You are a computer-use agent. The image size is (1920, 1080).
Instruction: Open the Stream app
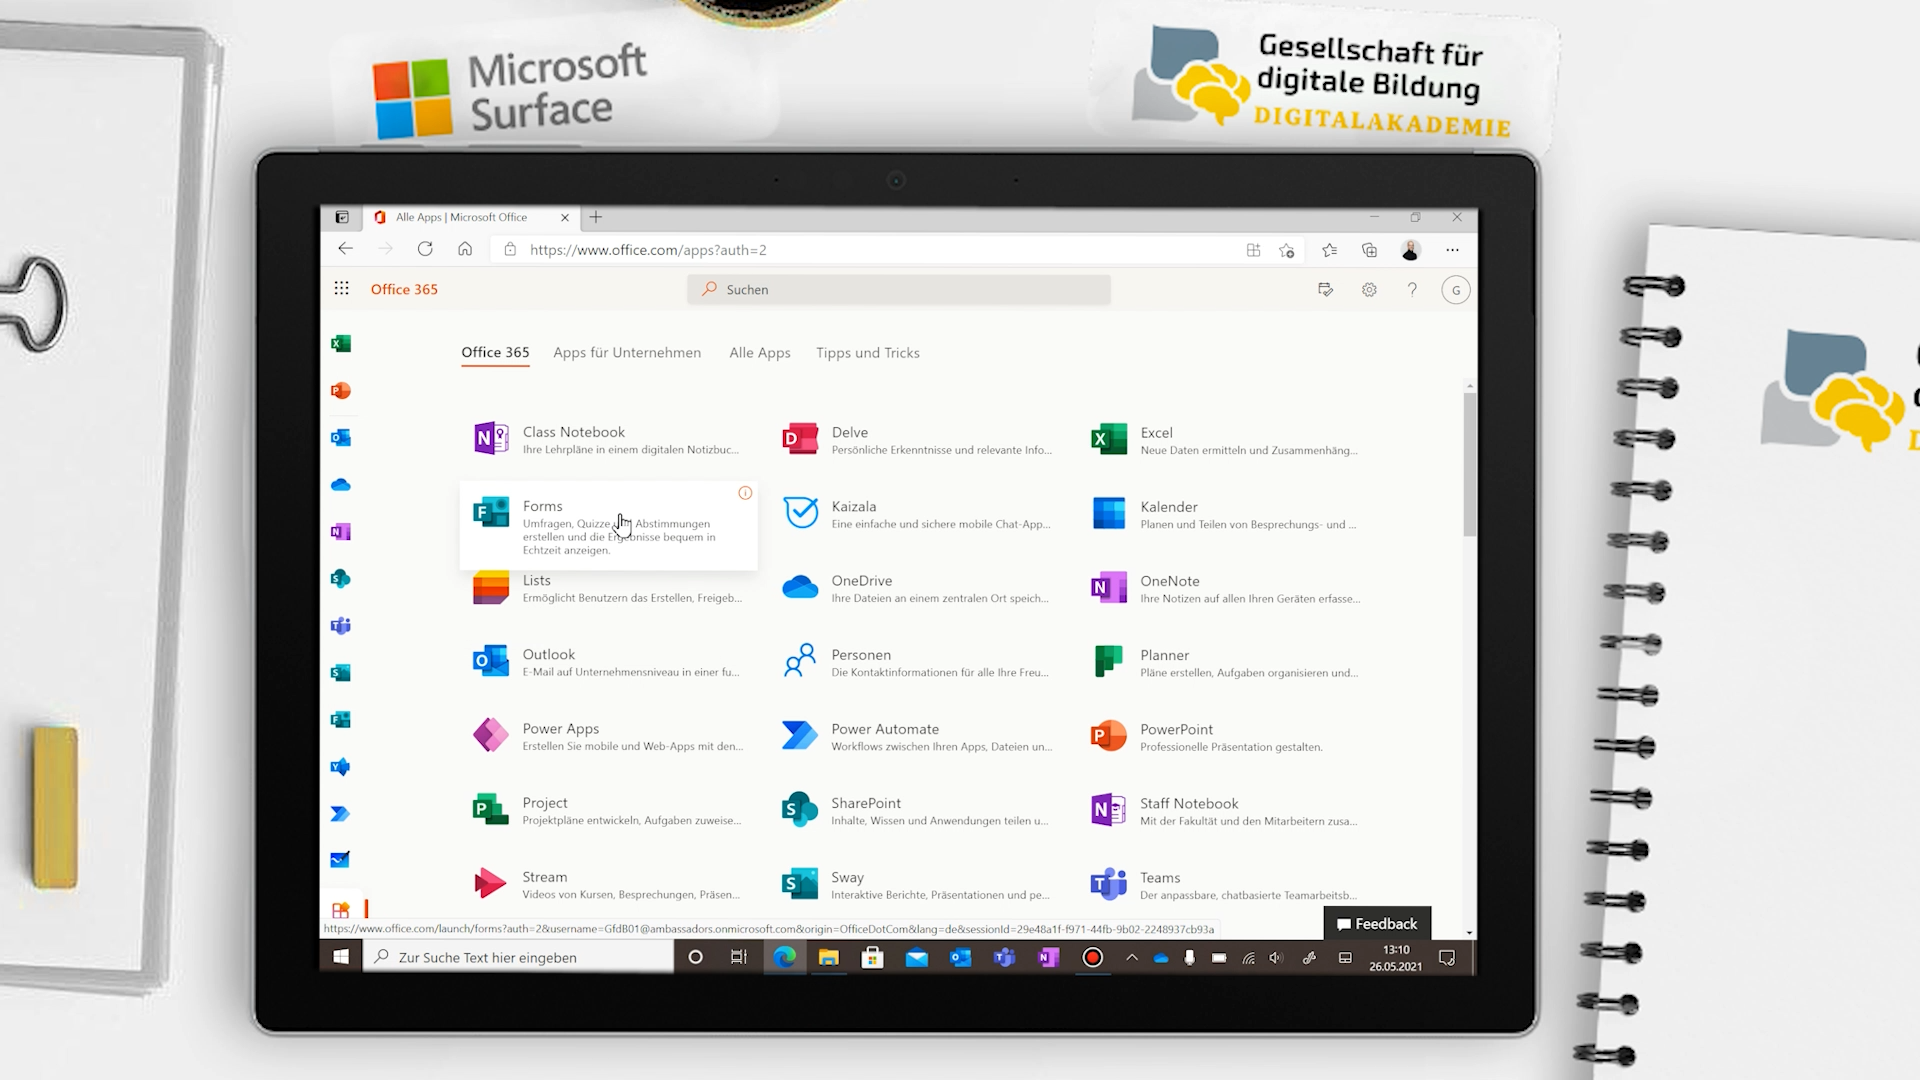[608, 883]
